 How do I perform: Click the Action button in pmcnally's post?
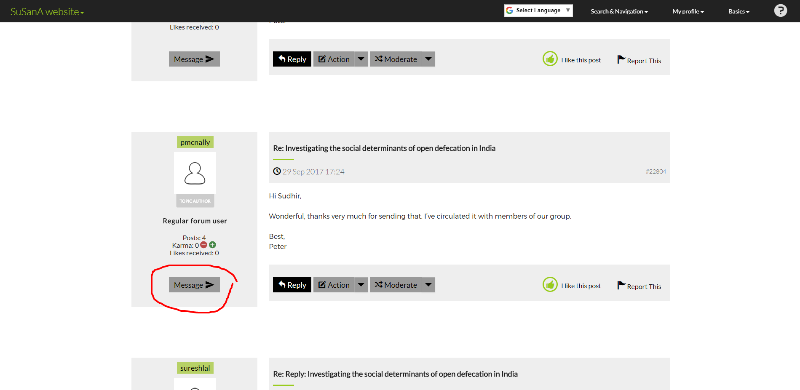click(334, 285)
